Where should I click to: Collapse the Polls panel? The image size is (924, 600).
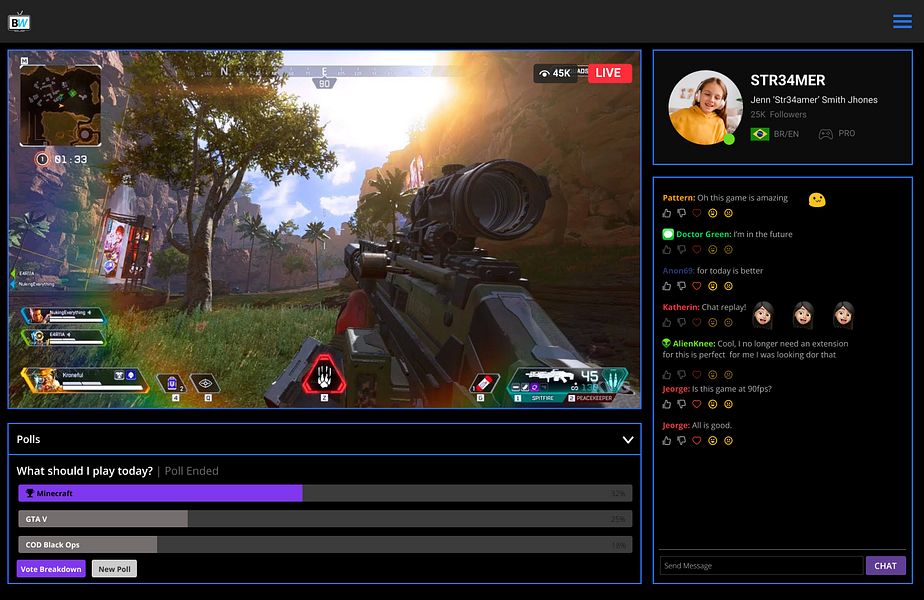pos(628,439)
